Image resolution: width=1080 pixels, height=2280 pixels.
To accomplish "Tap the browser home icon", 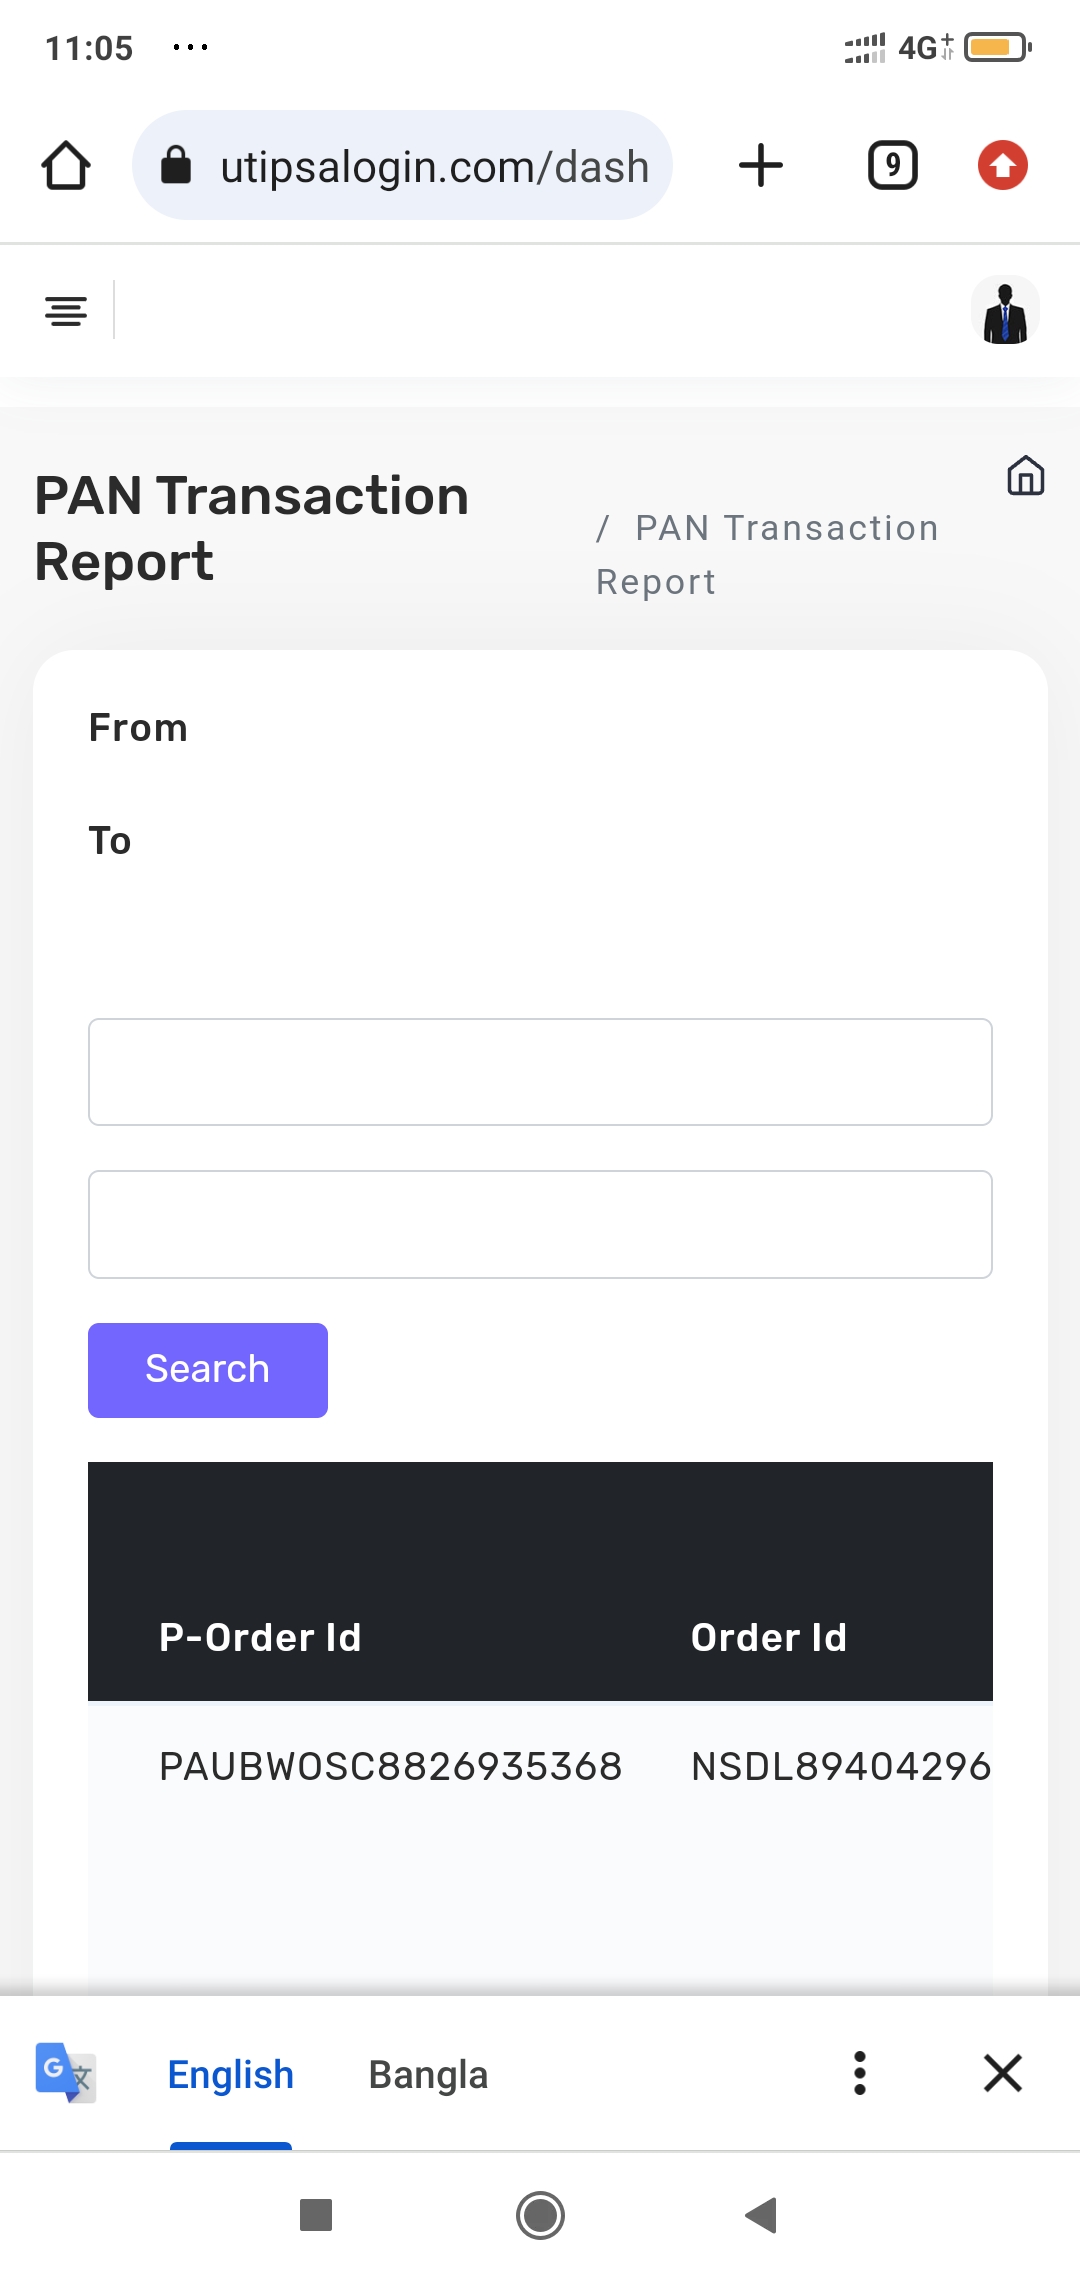I will click(x=66, y=166).
